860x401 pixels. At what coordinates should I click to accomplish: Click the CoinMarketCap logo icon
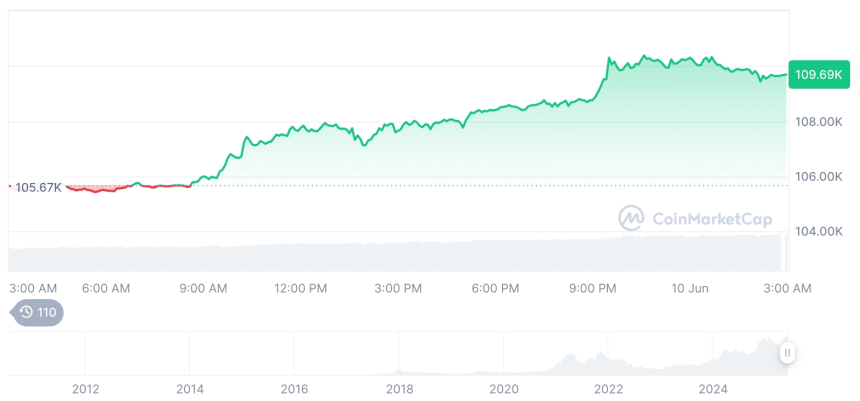pyautogui.click(x=631, y=217)
